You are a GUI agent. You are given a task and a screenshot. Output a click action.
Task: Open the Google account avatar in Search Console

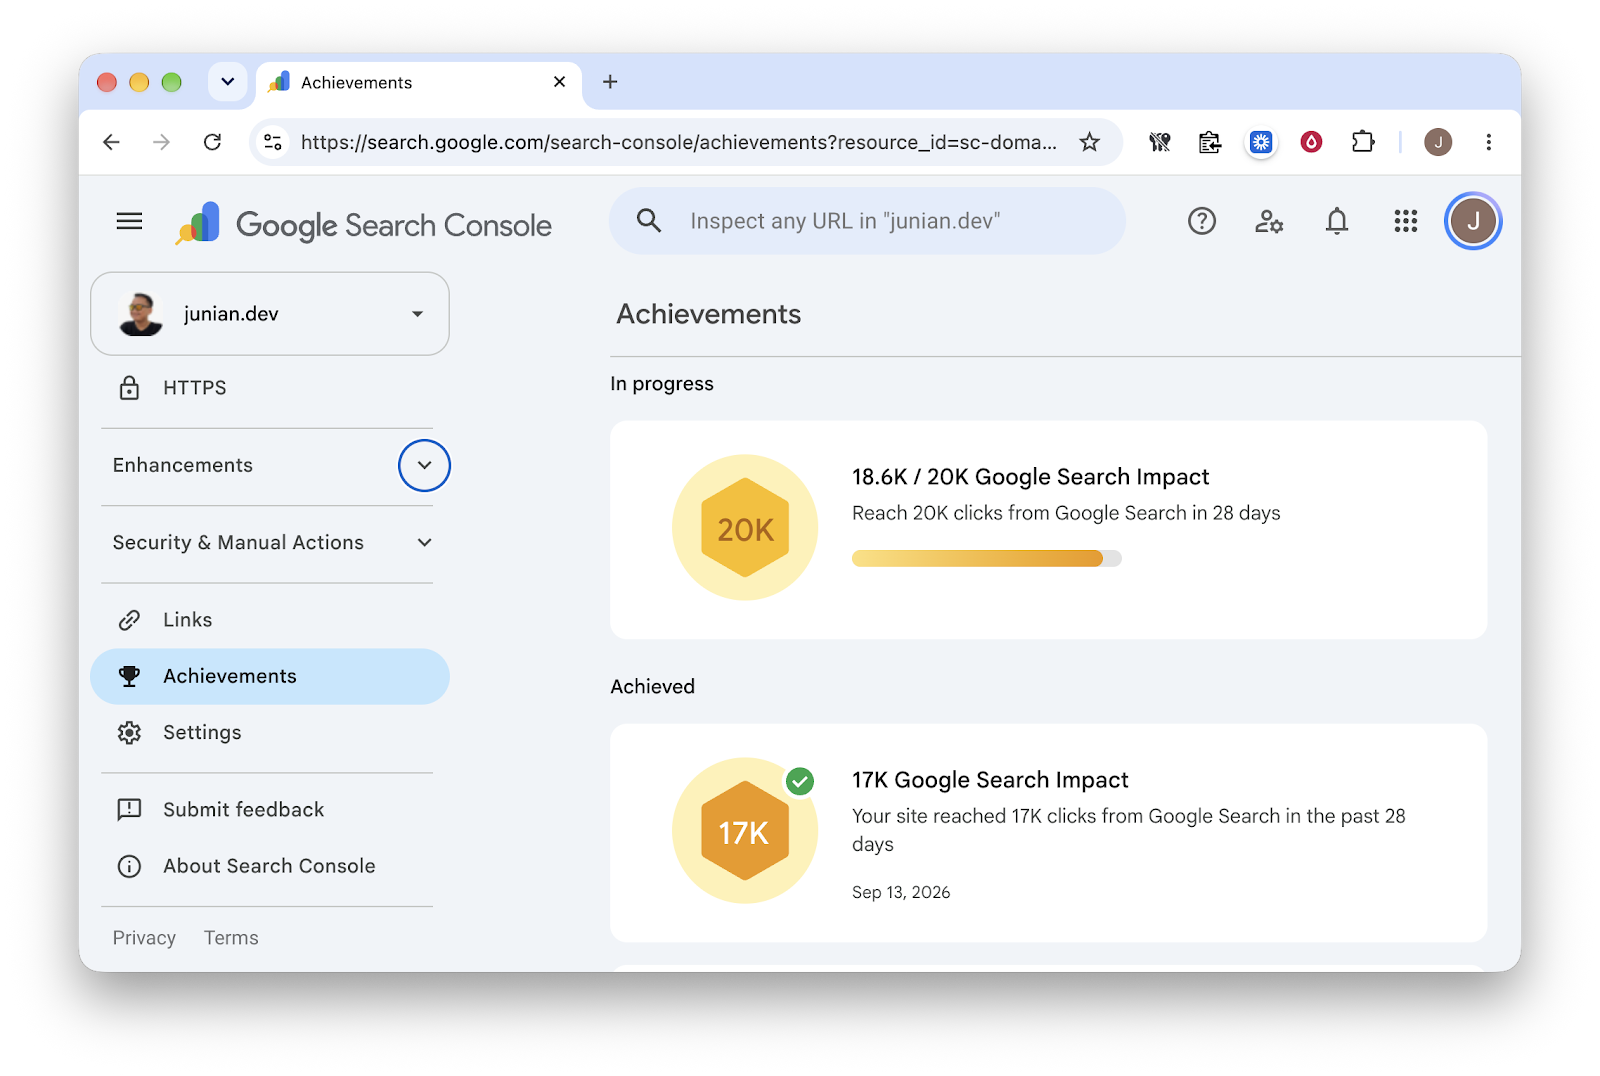(1473, 221)
